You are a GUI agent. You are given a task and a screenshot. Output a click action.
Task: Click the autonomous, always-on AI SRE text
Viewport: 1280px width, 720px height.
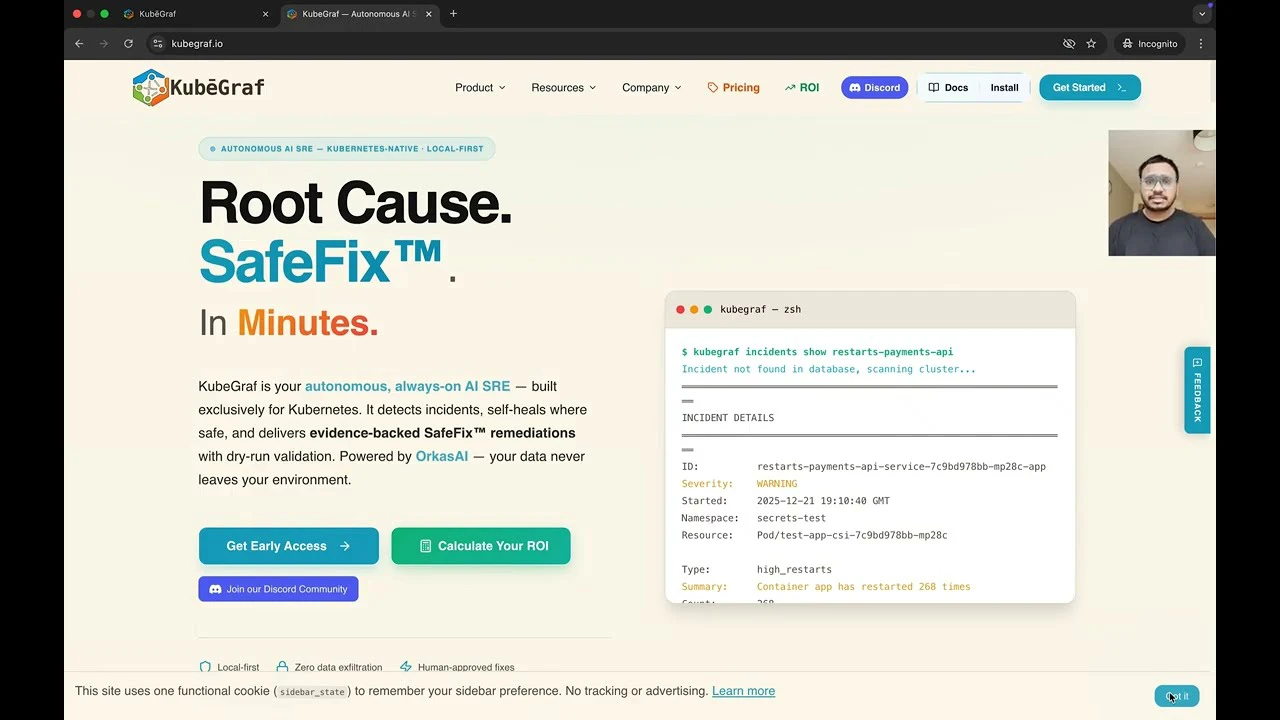point(407,386)
